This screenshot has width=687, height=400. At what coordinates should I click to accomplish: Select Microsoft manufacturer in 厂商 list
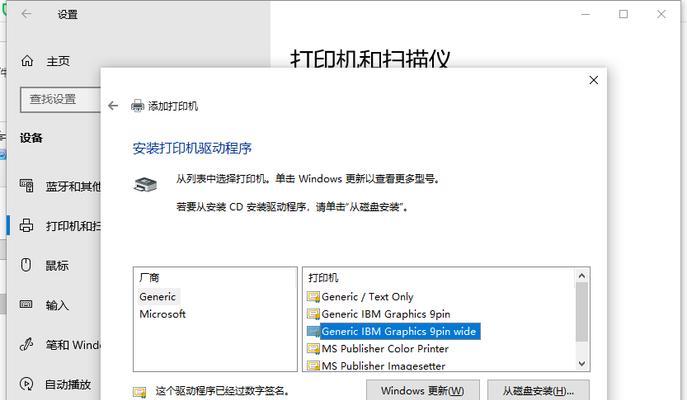162,314
